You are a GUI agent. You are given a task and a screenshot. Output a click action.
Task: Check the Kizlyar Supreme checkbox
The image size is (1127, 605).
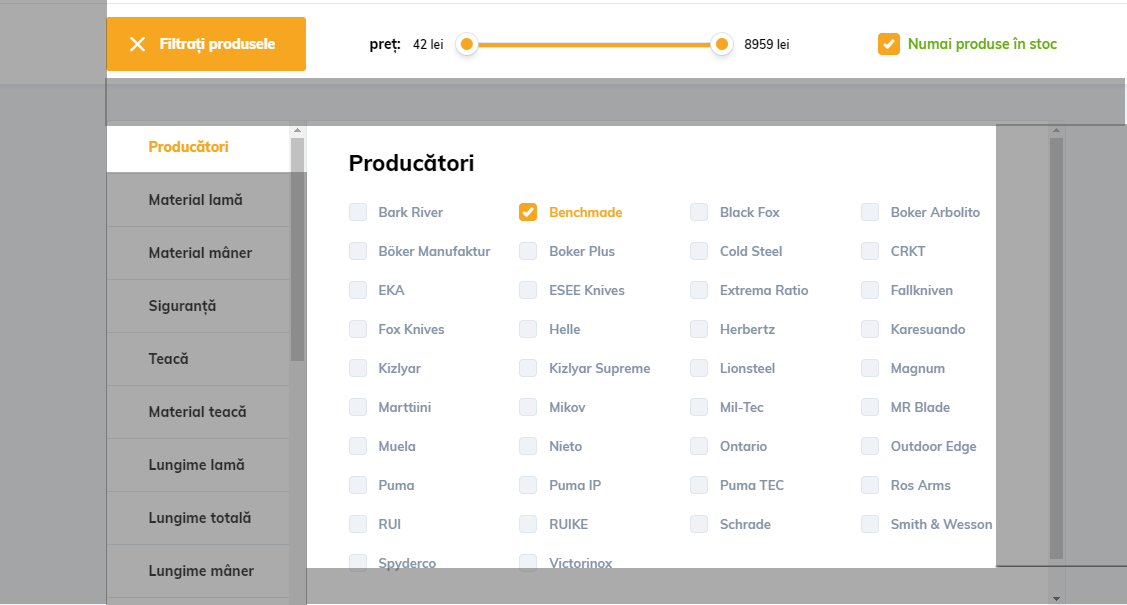click(528, 368)
